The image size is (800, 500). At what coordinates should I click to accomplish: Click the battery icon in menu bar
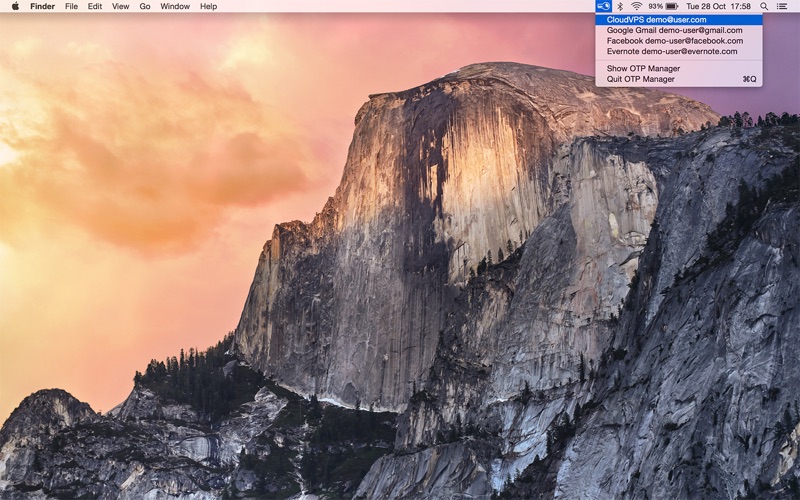[671, 6]
